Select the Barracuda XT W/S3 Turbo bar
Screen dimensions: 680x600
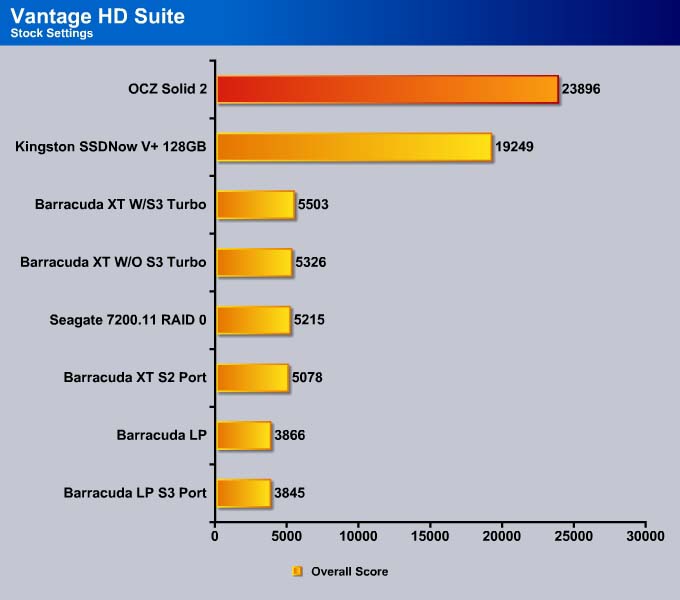256,205
